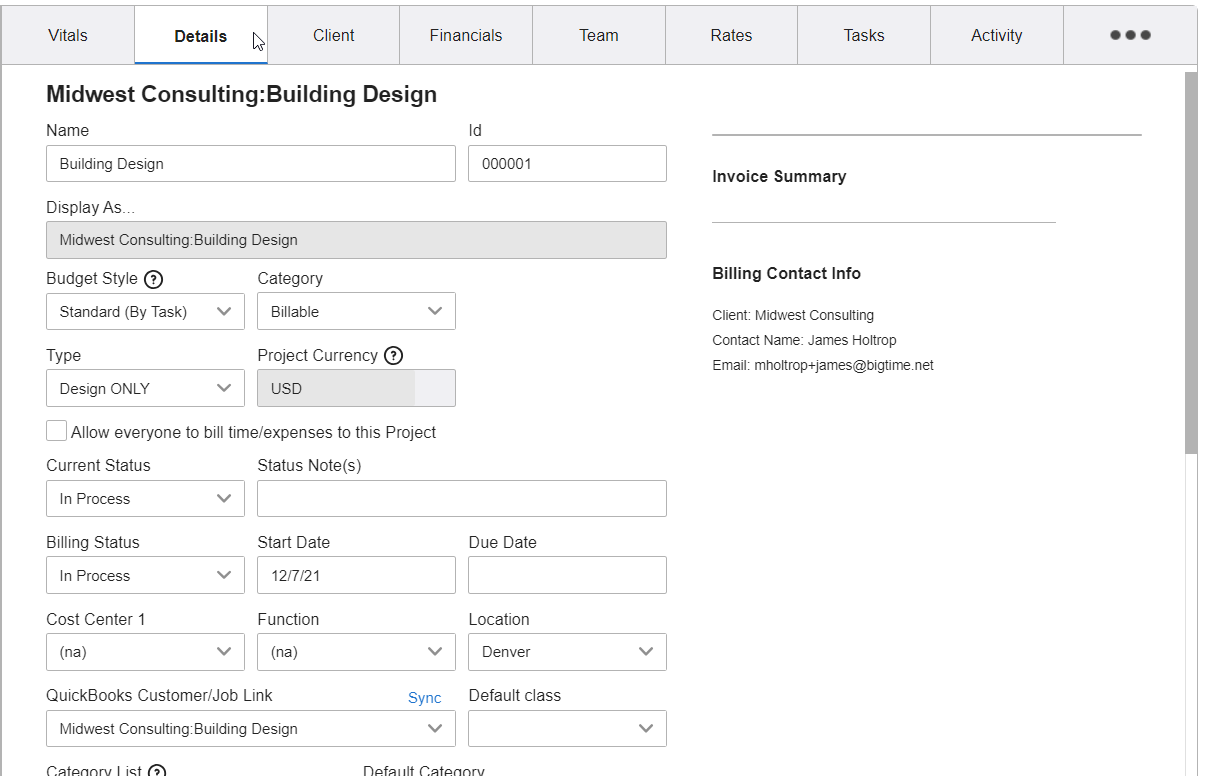Image resolution: width=1206 pixels, height=776 pixels.
Task: Enable allow everyone to bill time/expenses
Action: point(56,430)
